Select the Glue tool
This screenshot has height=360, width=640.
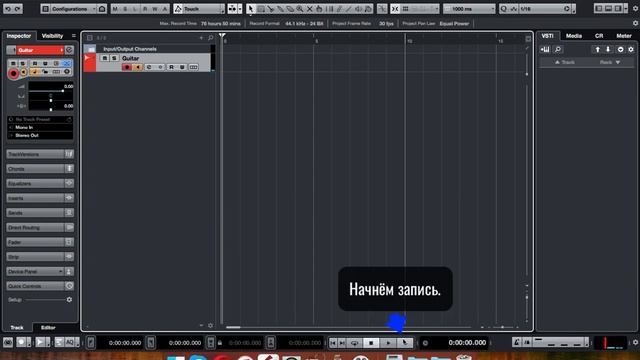(280, 9)
